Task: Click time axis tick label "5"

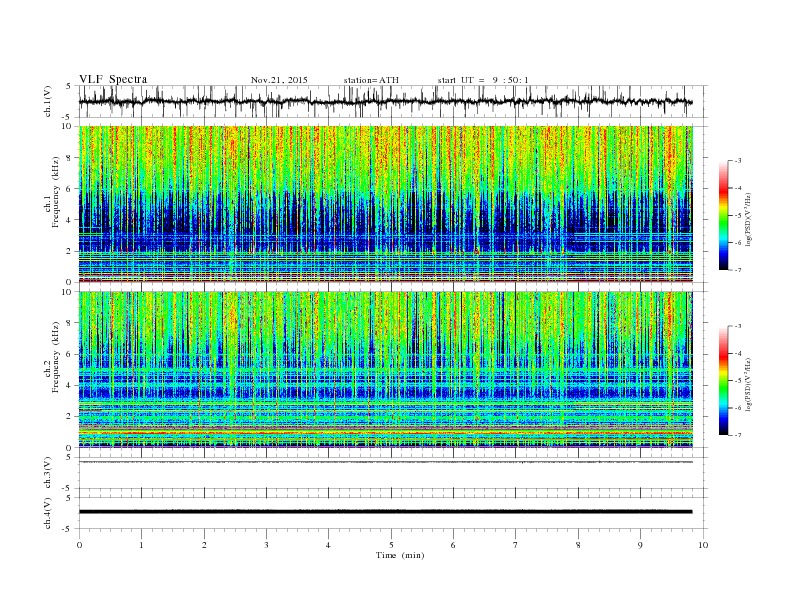Action: [391, 545]
